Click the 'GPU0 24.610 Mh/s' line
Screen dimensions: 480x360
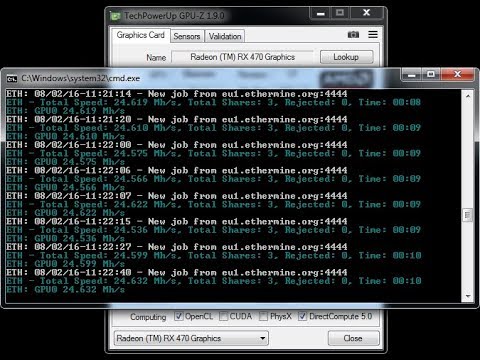66,136
